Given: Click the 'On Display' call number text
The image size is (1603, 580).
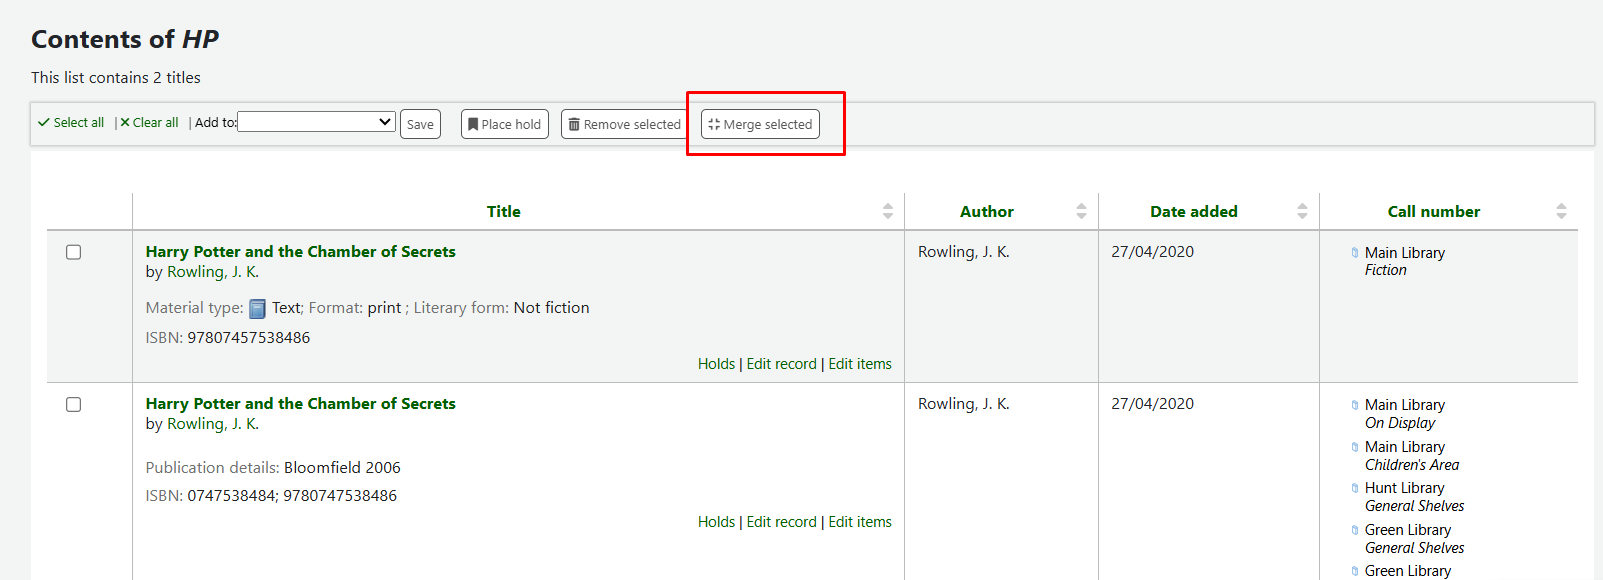Looking at the screenshot, I should [1399, 423].
